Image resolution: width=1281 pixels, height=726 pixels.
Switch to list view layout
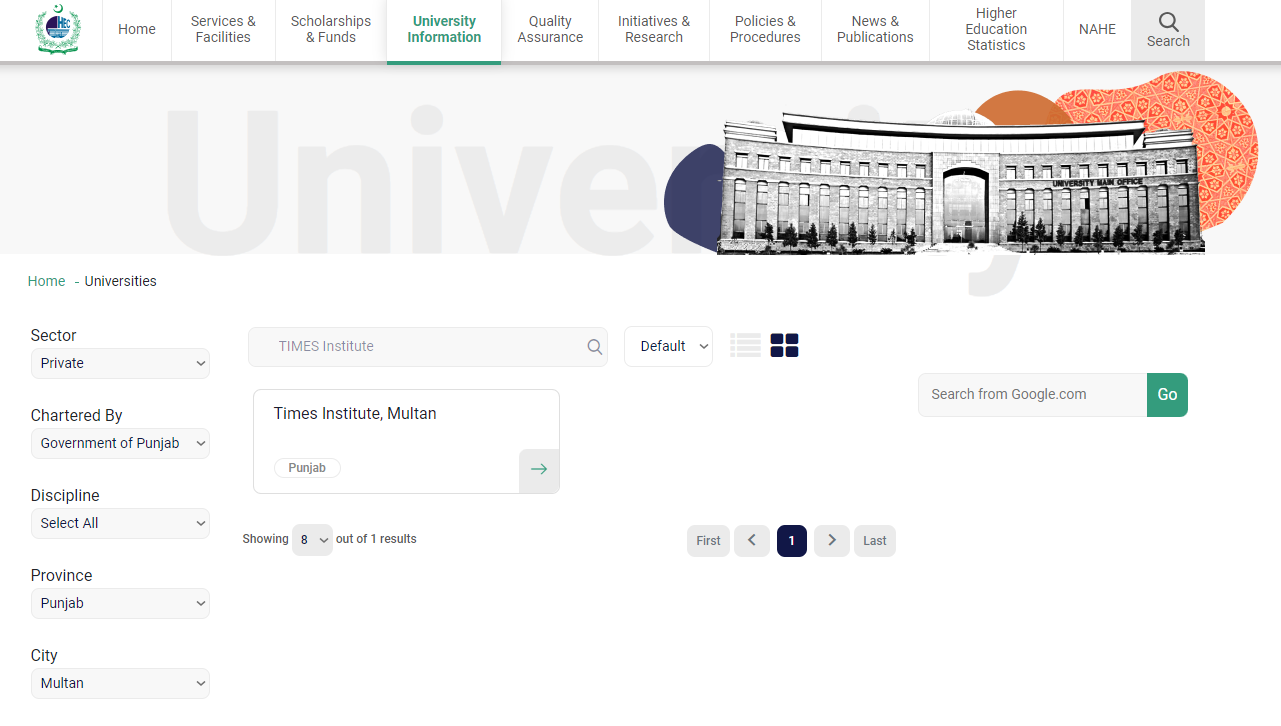click(x=745, y=346)
